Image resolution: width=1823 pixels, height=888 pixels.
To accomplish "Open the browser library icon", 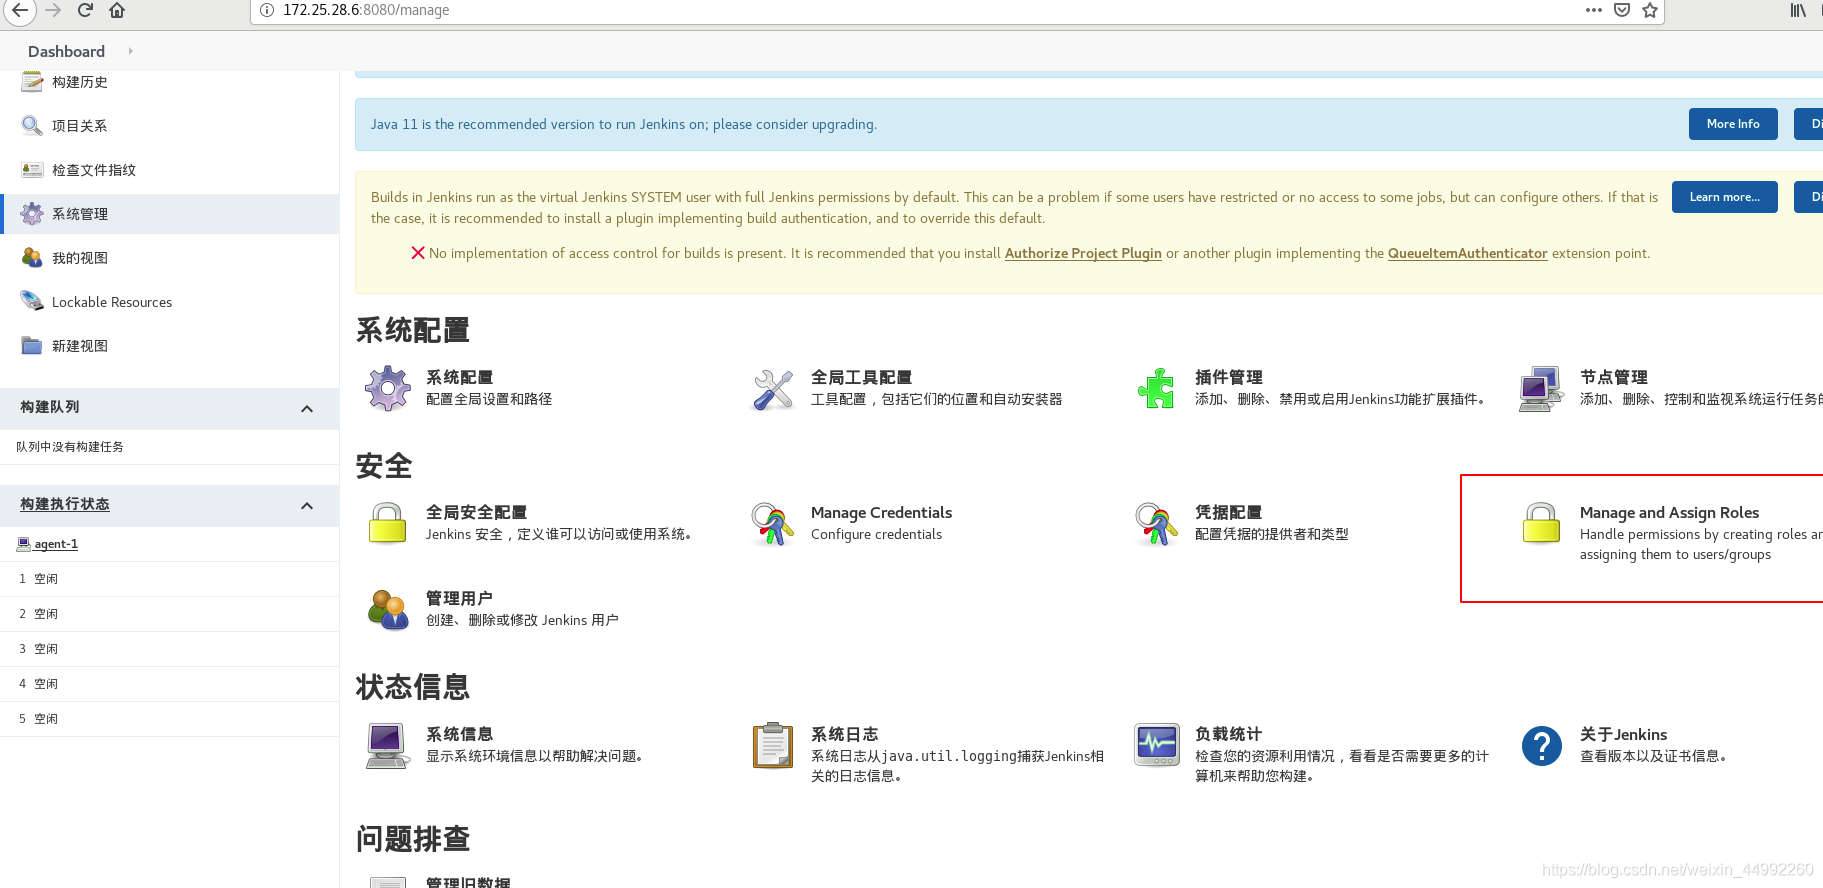I will tap(1798, 10).
